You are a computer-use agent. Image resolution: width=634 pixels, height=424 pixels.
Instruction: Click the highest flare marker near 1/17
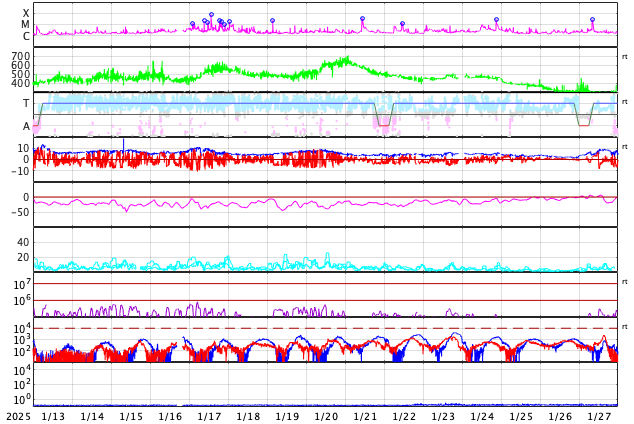(x=211, y=15)
